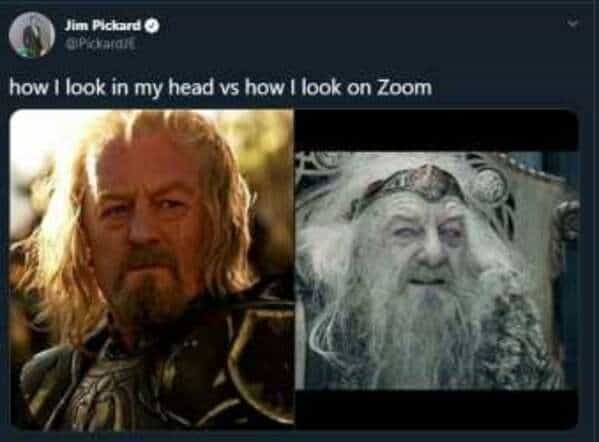The image size is (599, 442).
Task: Click the black bar above right photo
Action: (437, 130)
